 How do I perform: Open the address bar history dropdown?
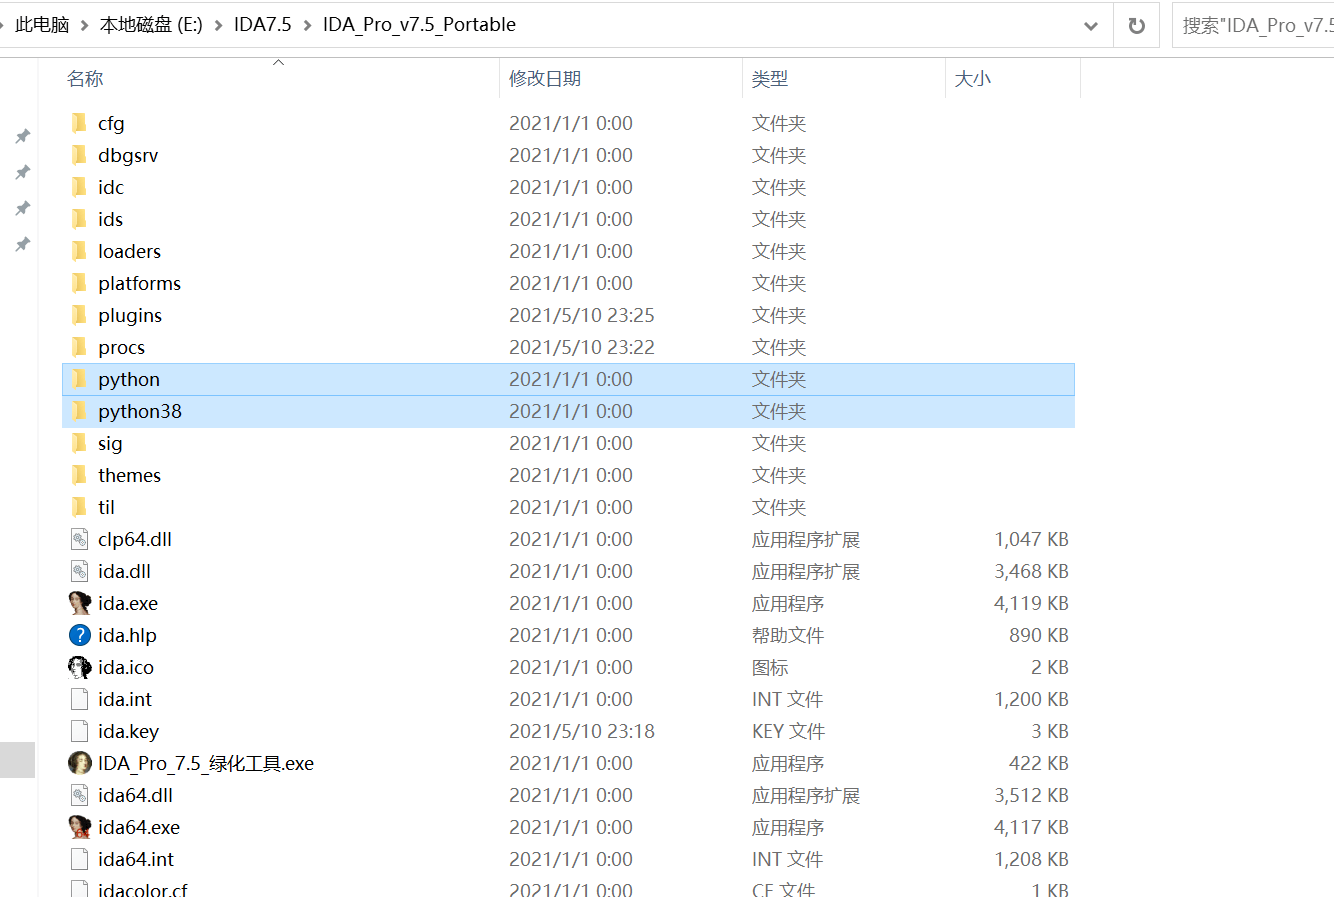(1091, 26)
